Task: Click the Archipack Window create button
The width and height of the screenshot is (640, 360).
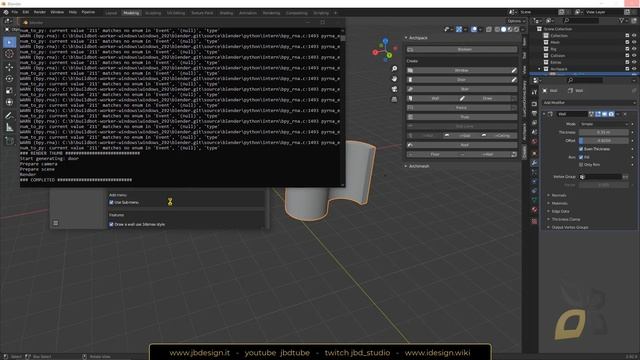Action: (458, 71)
